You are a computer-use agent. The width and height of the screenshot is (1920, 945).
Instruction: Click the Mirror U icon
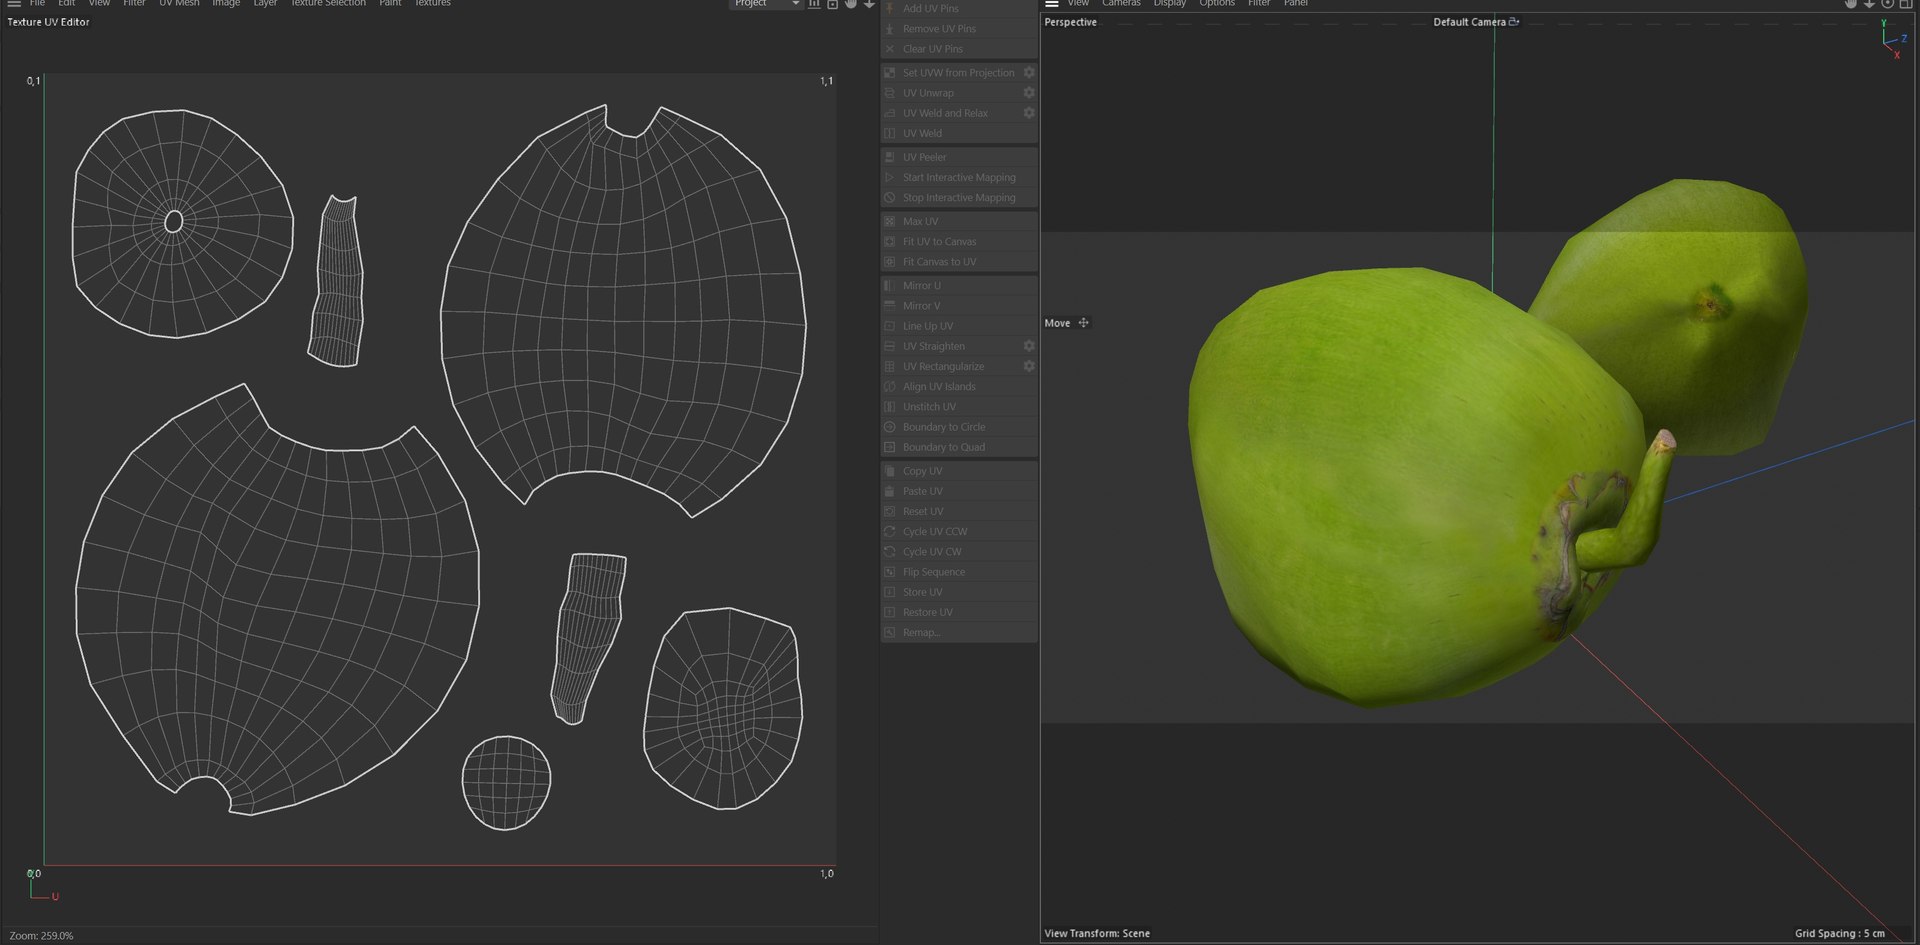[890, 285]
